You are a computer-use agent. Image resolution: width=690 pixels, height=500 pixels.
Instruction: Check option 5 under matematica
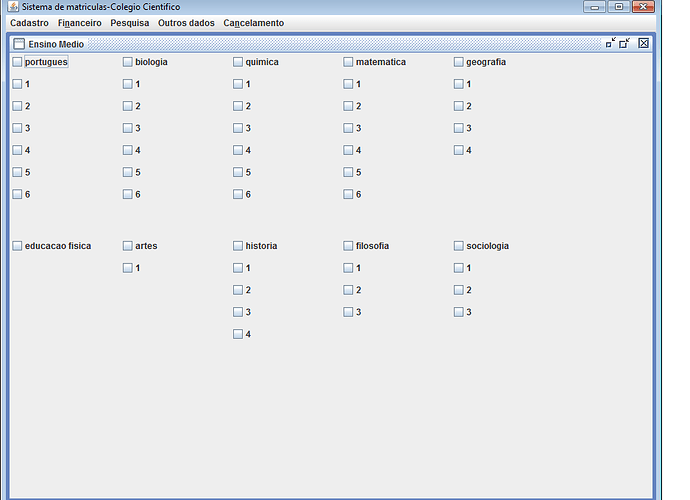(352, 172)
